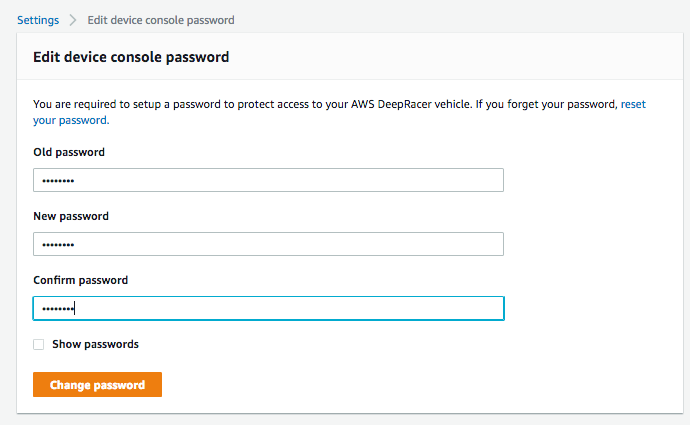Click the Old password label
This screenshot has height=425, width=690.
tap(69, 152)
